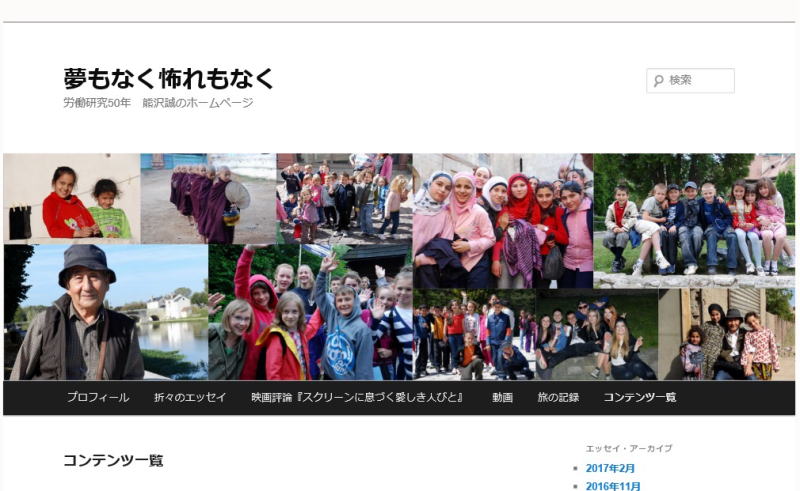Open the 2016年11月 archive link

[613, 486]
